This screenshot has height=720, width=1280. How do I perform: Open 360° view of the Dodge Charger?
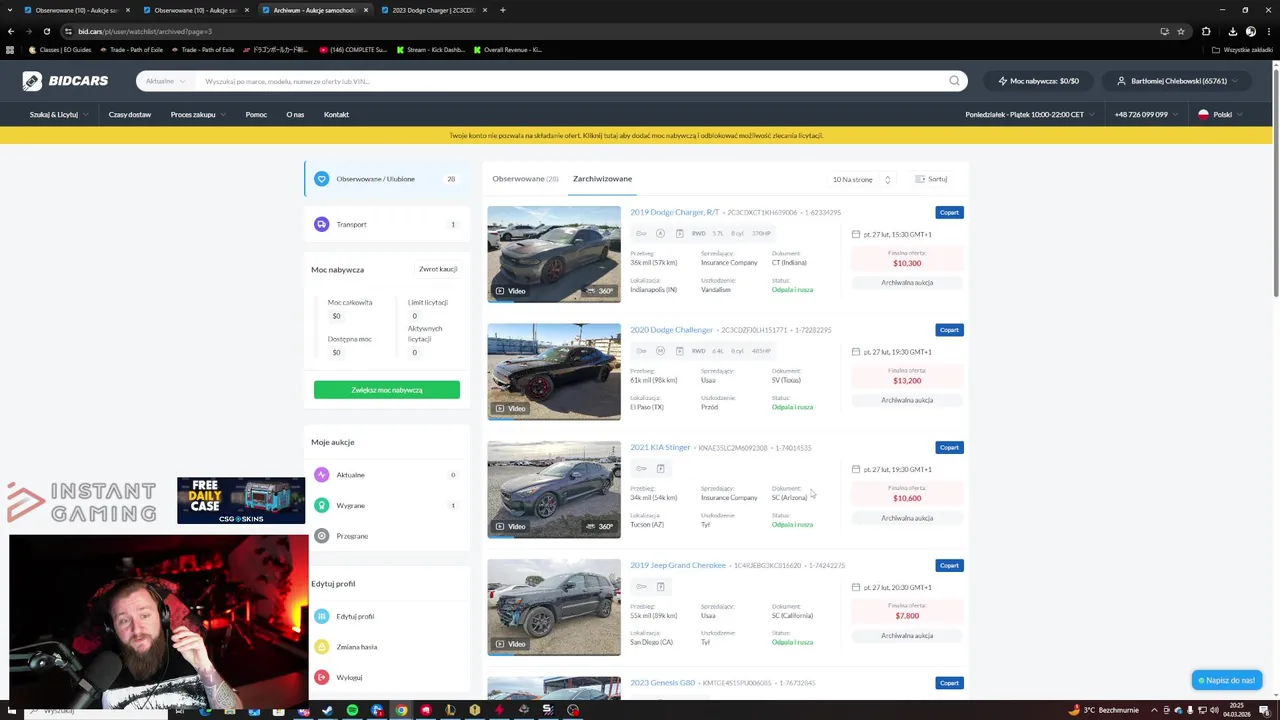coord(600,291)
